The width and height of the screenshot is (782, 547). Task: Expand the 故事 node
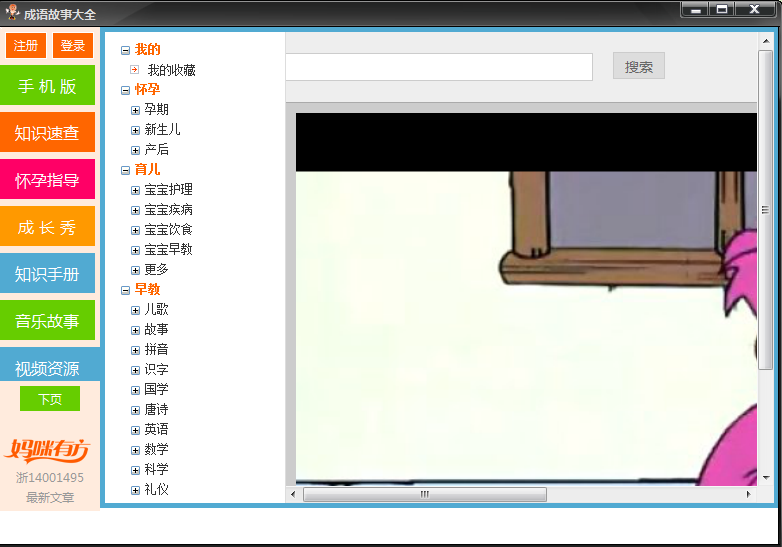click(135, 330)
